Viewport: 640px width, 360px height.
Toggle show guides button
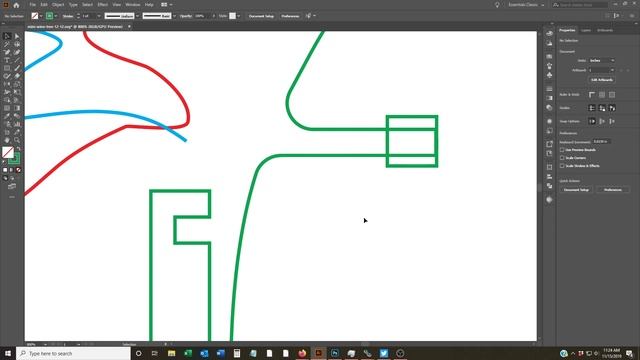(592, 108)
